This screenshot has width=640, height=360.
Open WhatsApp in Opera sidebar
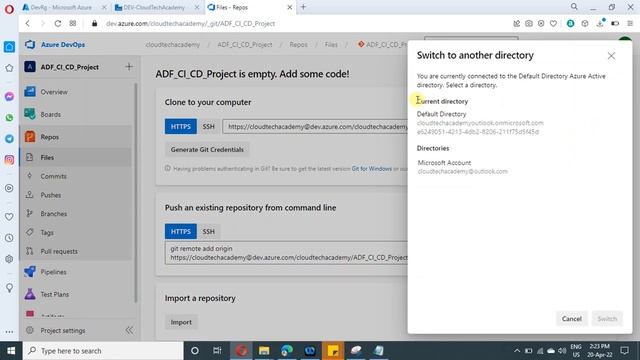[9, 118]
